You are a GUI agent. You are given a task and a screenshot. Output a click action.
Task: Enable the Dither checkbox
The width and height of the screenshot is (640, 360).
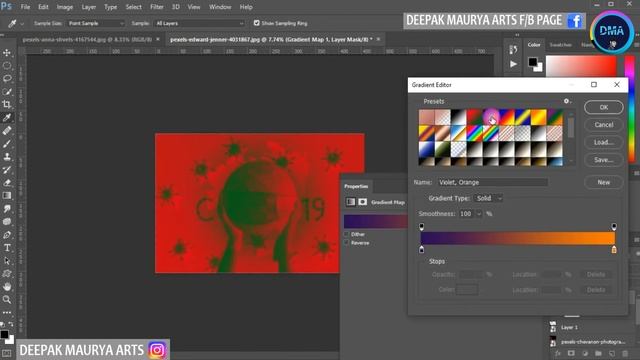pyautogui.click(x=347, y=234)
